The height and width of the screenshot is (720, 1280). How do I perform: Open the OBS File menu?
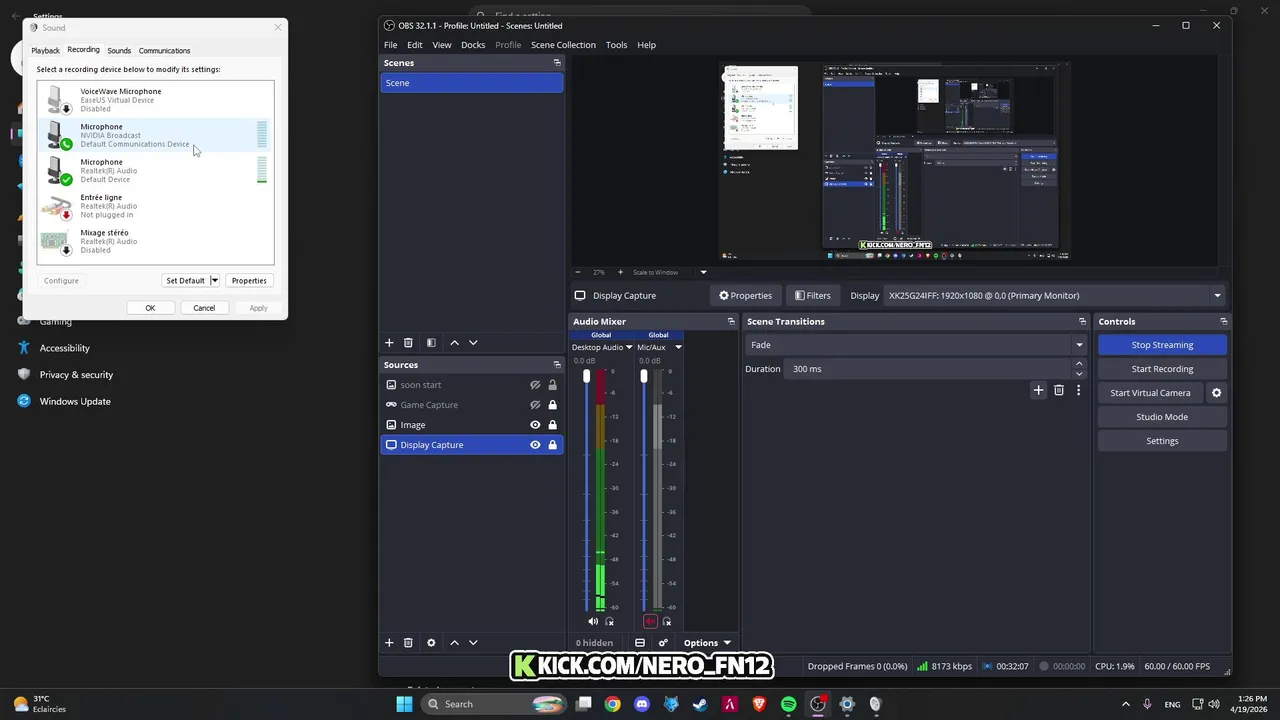coord(391,45)
